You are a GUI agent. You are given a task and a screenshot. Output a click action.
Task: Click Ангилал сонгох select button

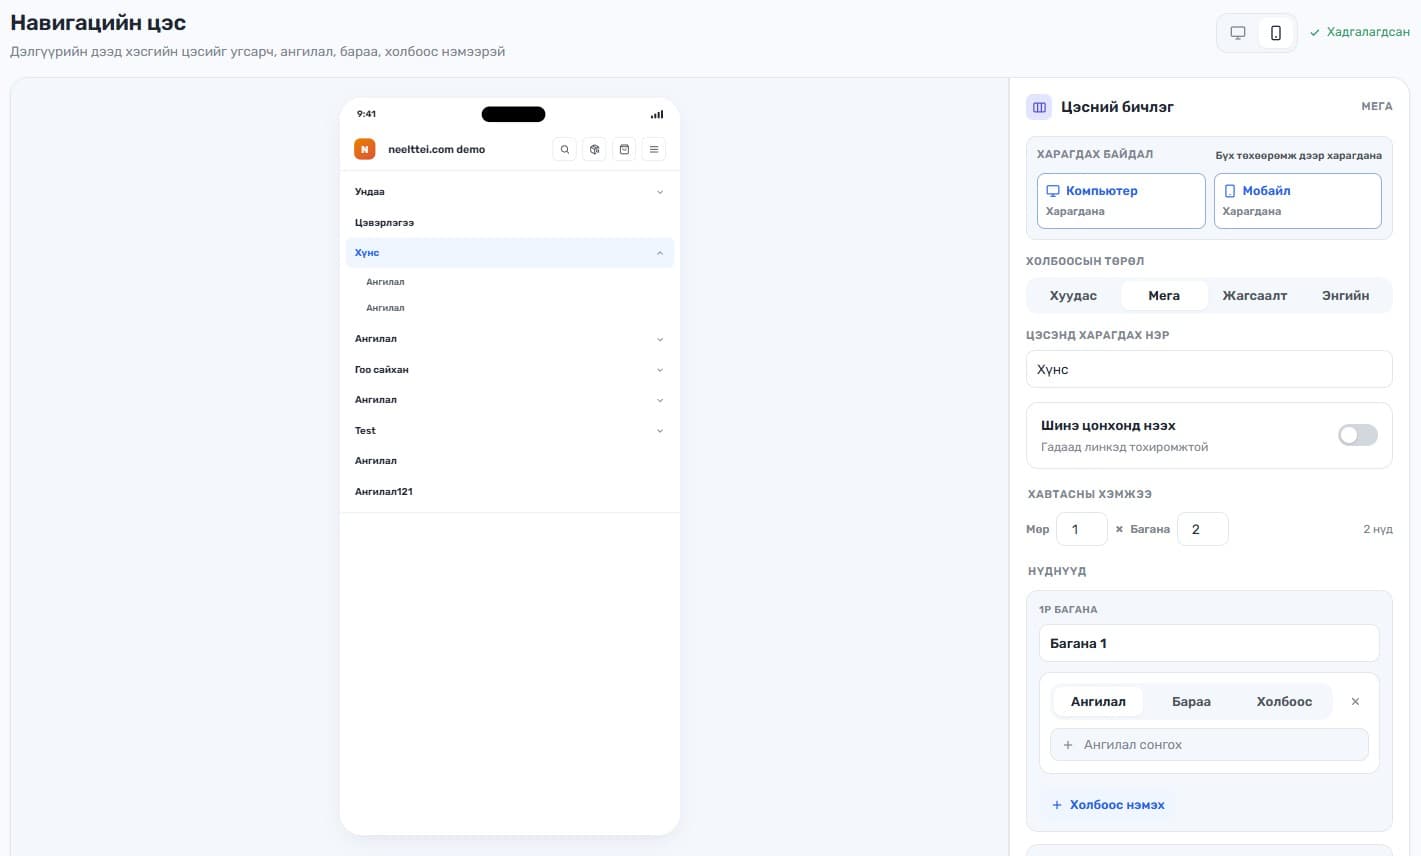coord(1209,745)
